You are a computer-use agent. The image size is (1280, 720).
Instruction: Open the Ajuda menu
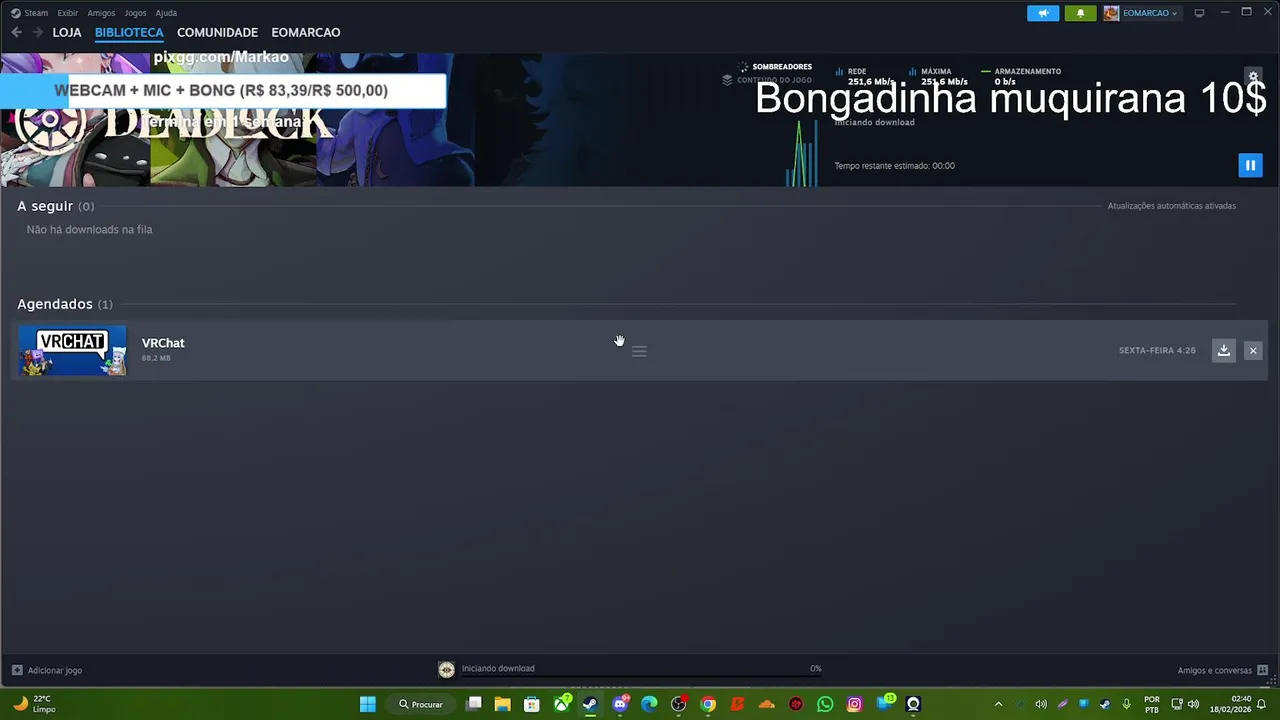click(x=166, y=13)
